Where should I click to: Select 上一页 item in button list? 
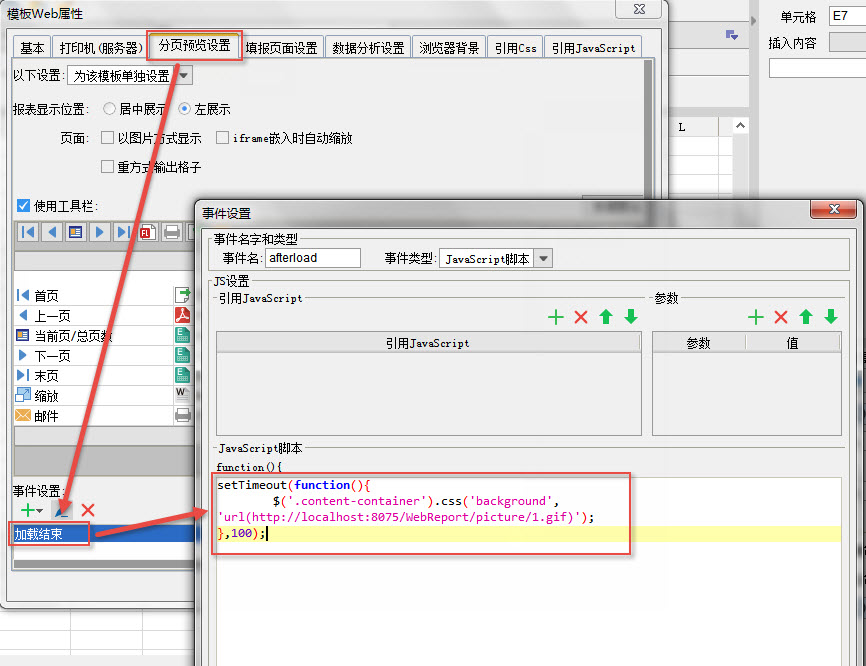pos(94,315)
